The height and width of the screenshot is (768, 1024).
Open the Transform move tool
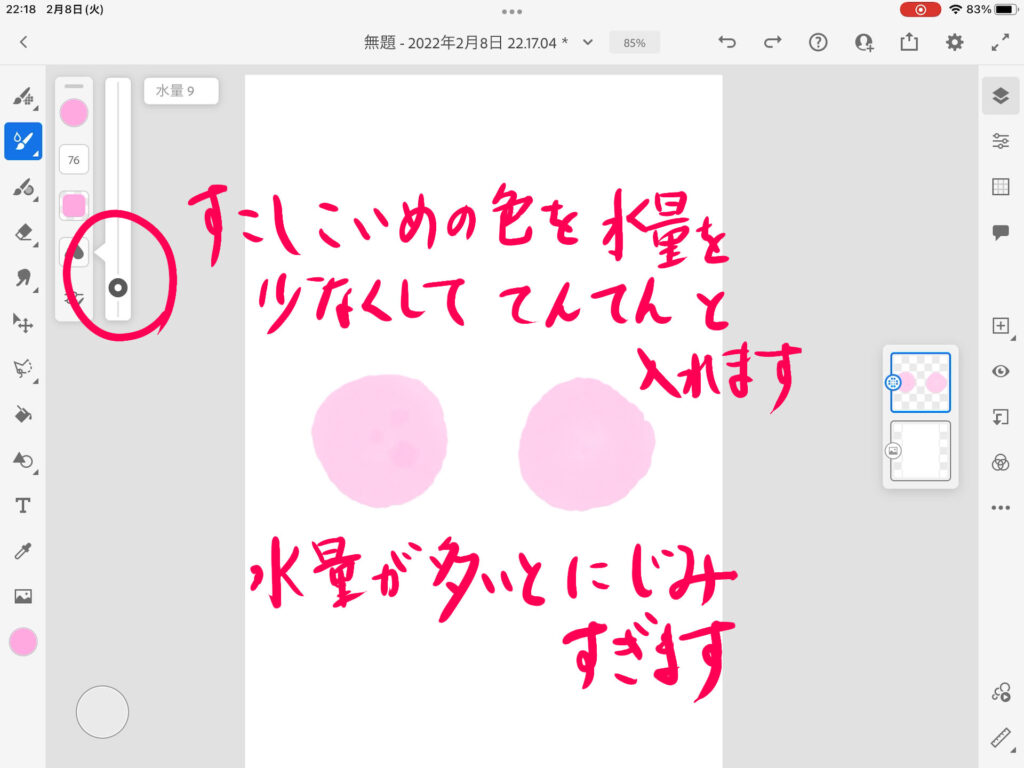[22, 323]
